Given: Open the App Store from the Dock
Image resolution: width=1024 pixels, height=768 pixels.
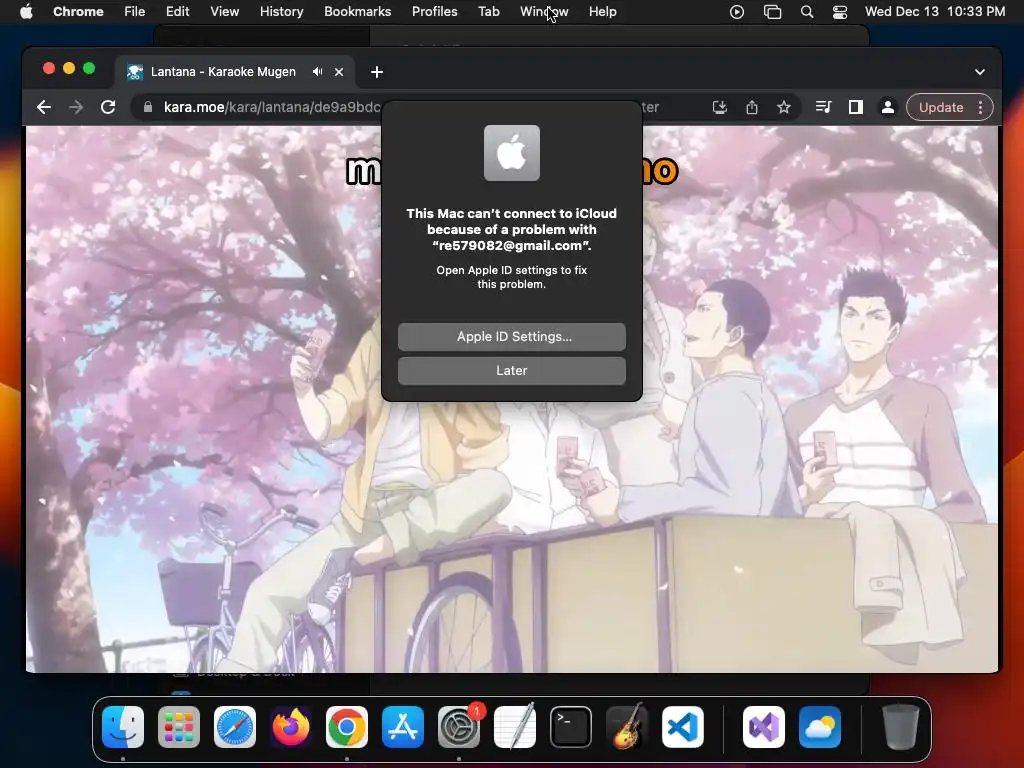Looking at the screenshot, I should click(x=403, y=727).
